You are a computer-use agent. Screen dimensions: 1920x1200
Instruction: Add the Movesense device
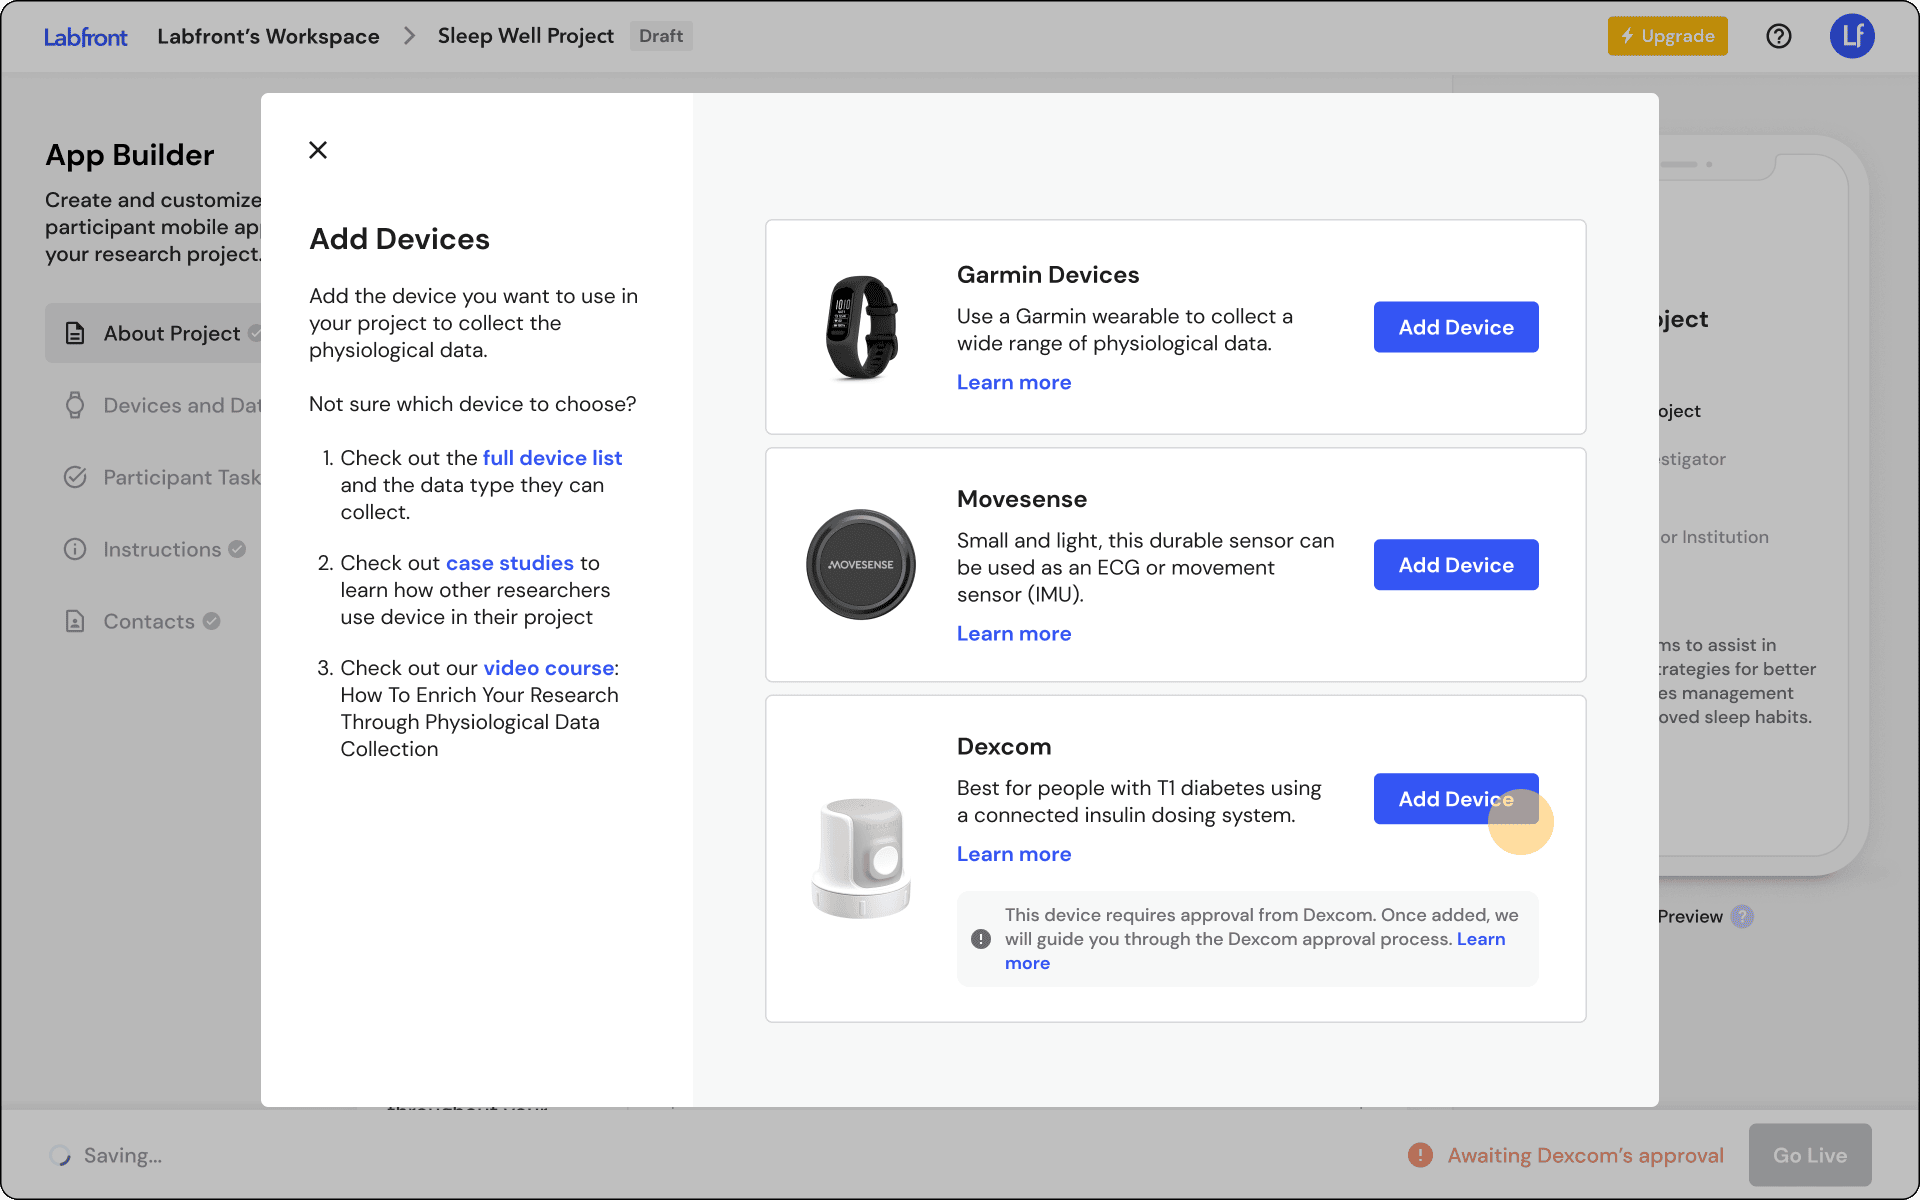[1455, 565]
